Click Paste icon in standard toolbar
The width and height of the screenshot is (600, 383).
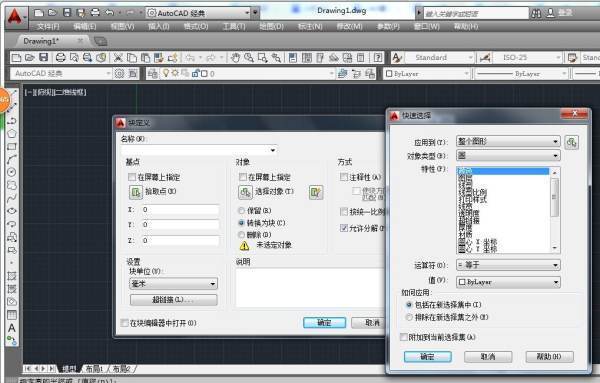[145, 58]
